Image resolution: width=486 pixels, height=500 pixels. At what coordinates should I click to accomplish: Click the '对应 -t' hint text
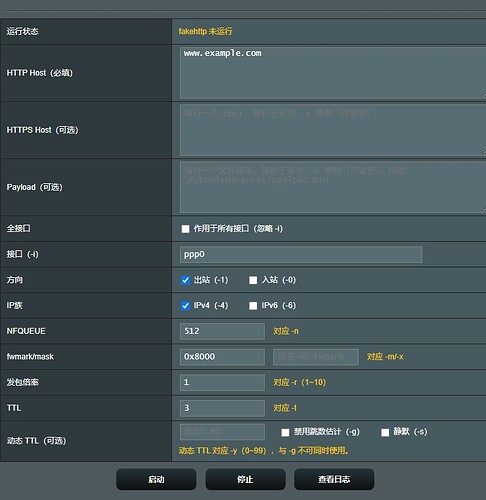coord(285,408)
